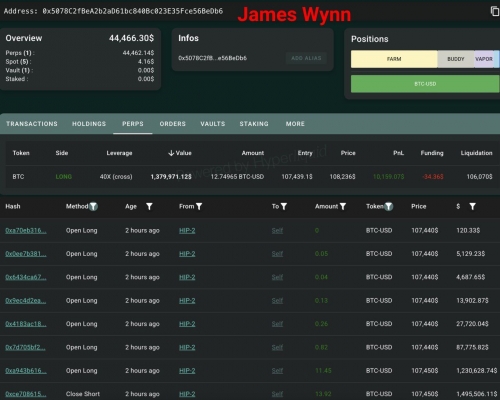The width and height of the screenshot is (500, 400).
Task: Open the Age column filter icon
Action: coord(149,207)
